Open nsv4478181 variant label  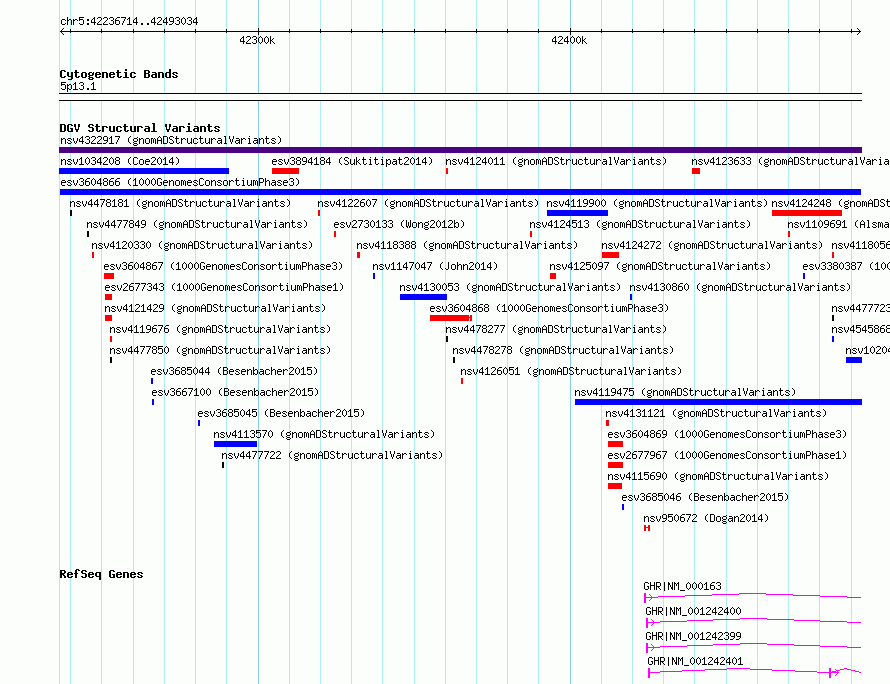180,203
